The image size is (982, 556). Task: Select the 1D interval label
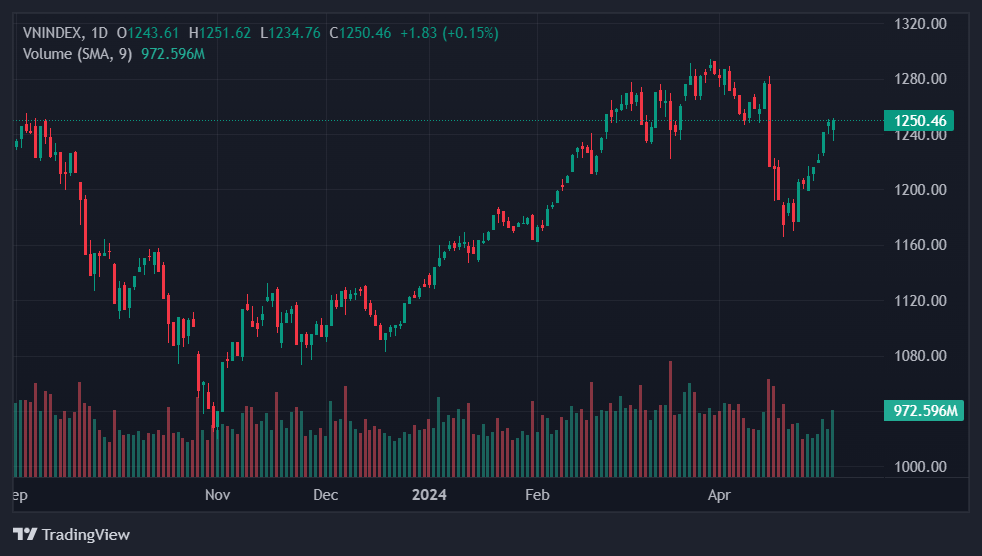click(99, 33)
